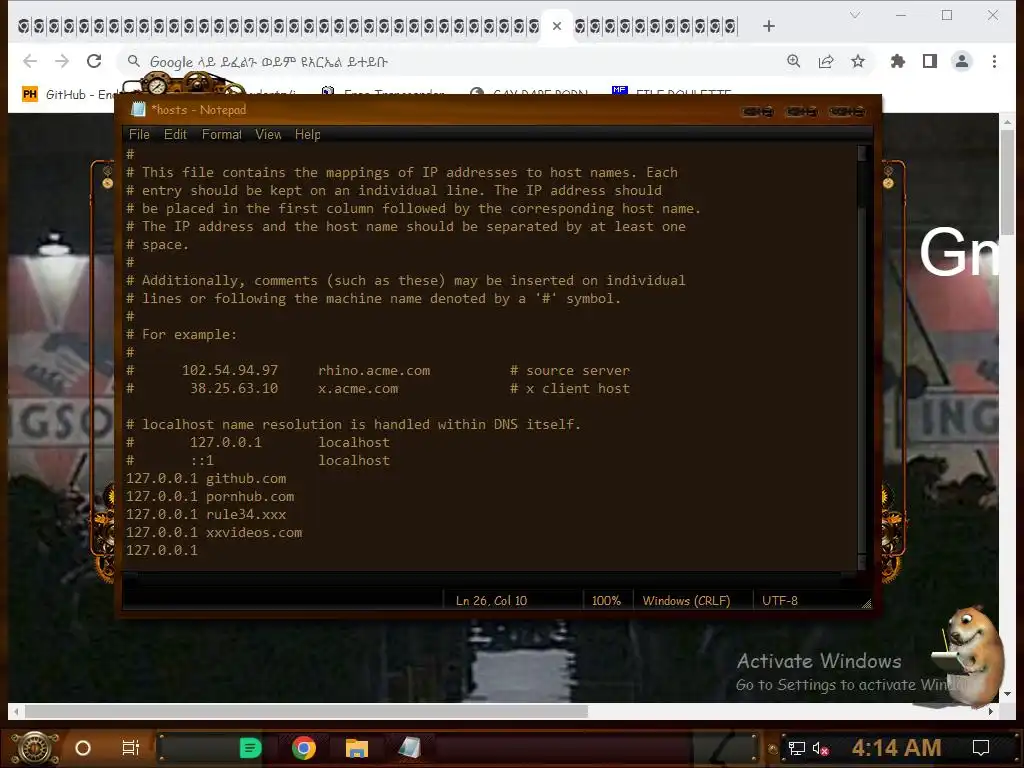Click the Start button on taskbar
This screenshot has height=768, width=1024.
34,748
